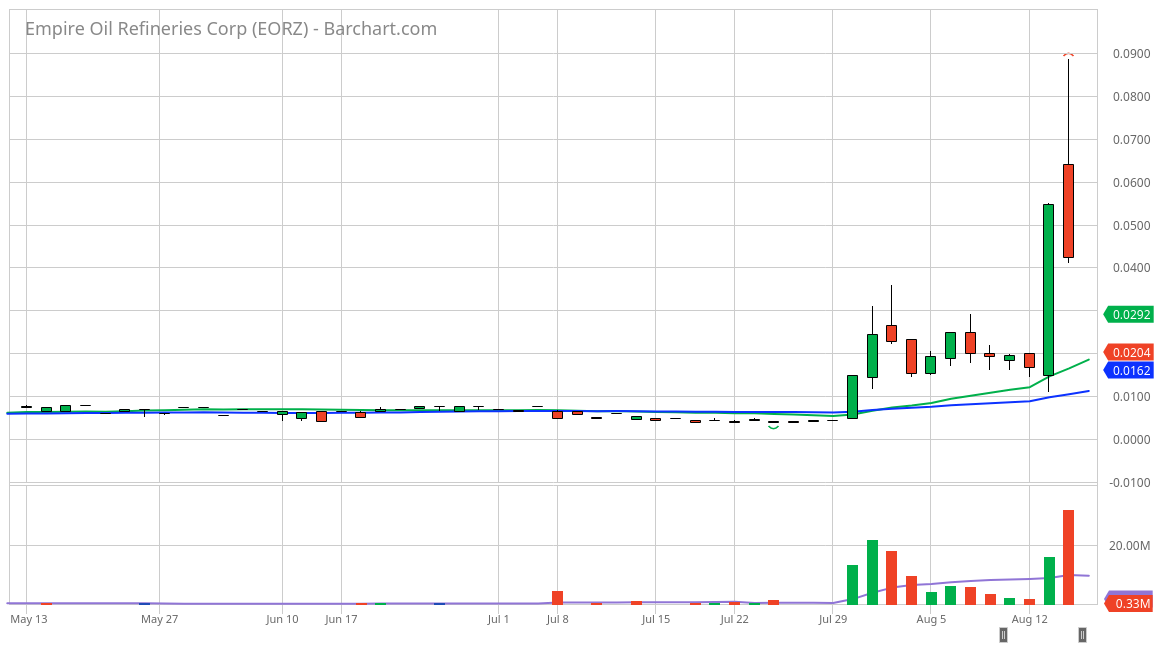Click the Jul 8 date label
Screen dimensions: 1156x650
pyautogui.click(x=557, y=619)
